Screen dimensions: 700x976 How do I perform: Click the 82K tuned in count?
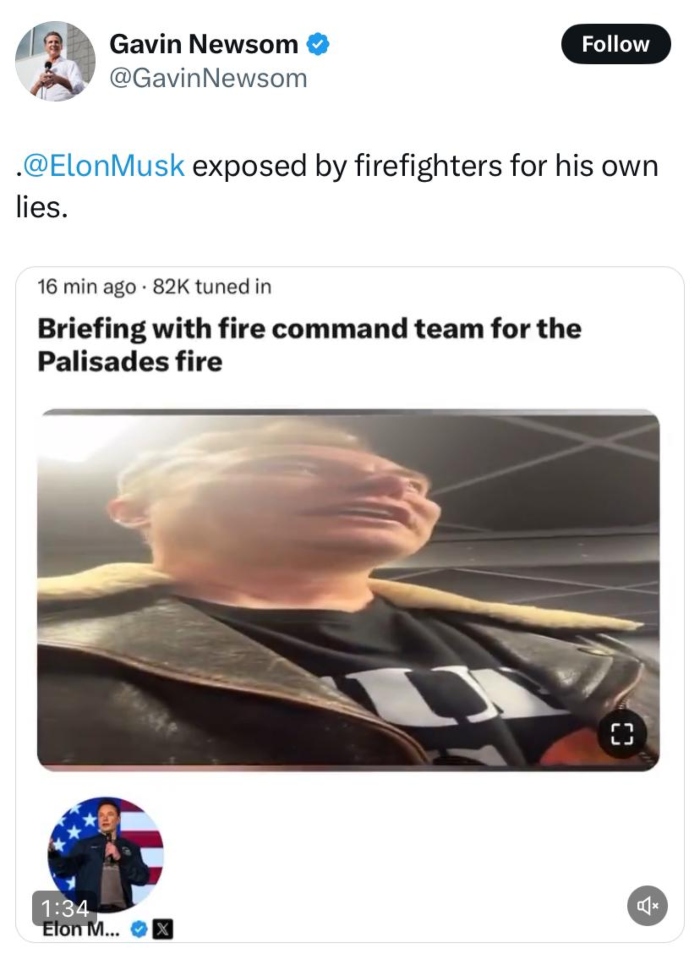pos(212,286)
